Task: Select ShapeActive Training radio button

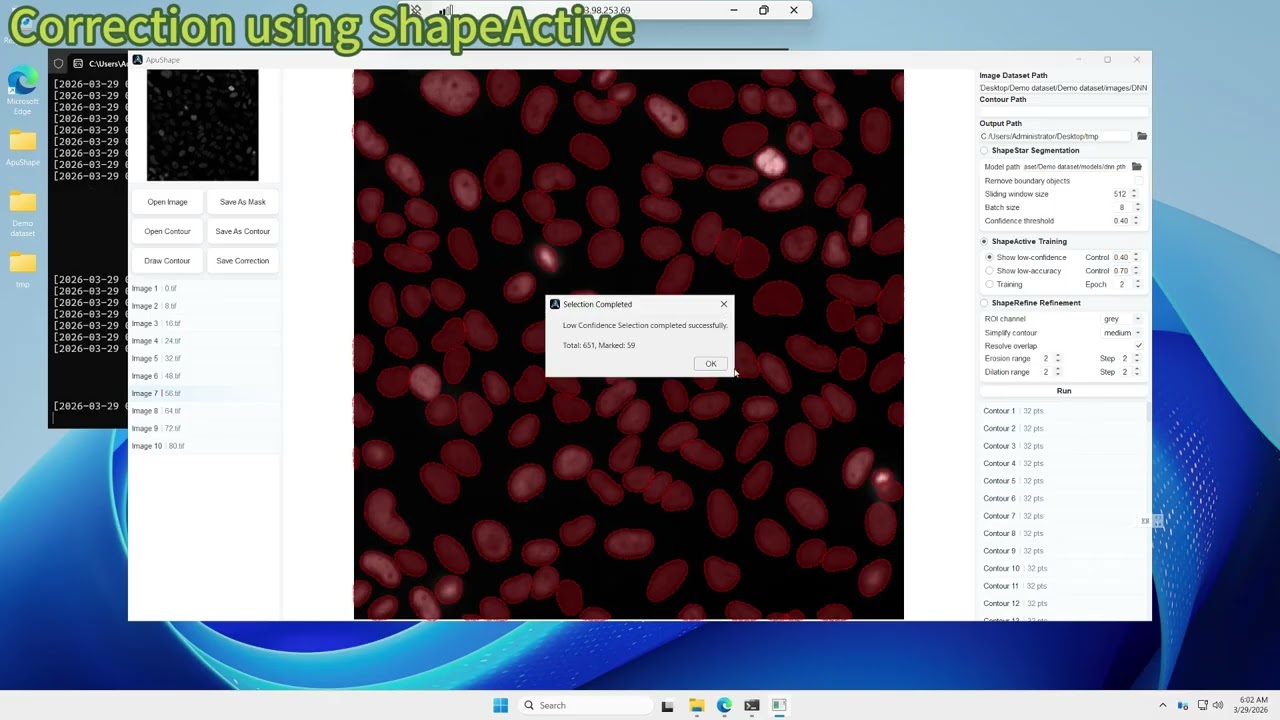Action: click(x=984, y=242)
